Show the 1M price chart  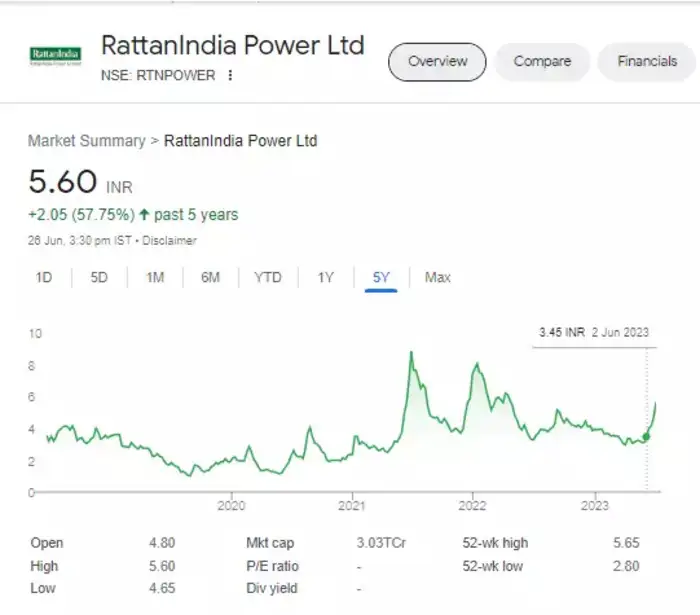tap(154, 277)
